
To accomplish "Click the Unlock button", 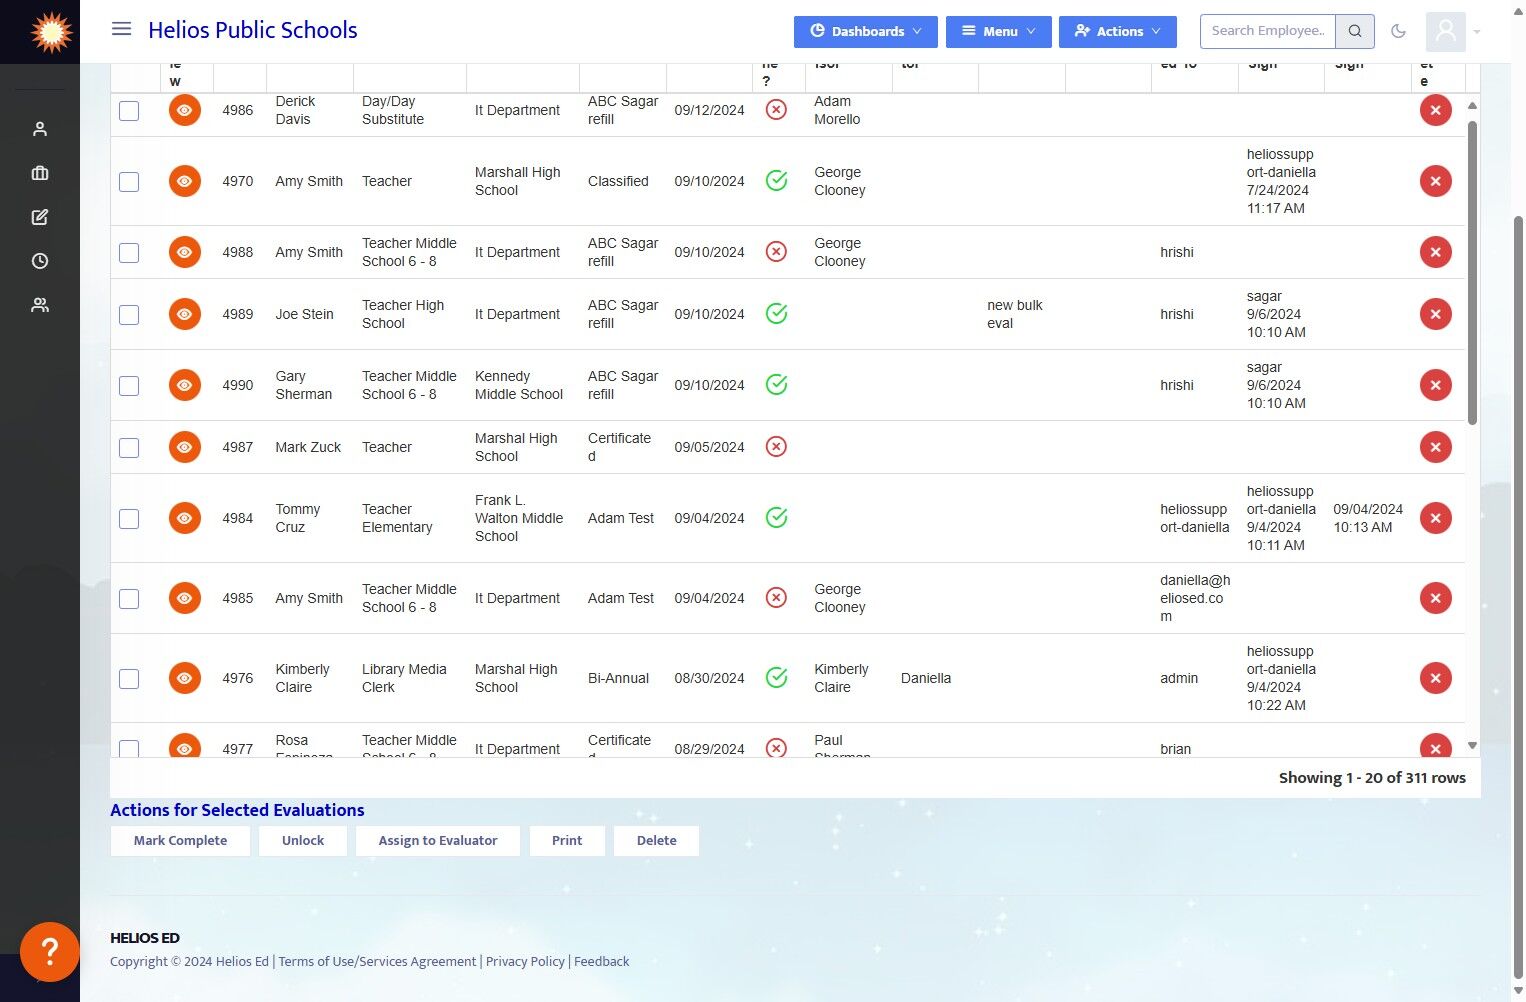I will pos(303,840).
